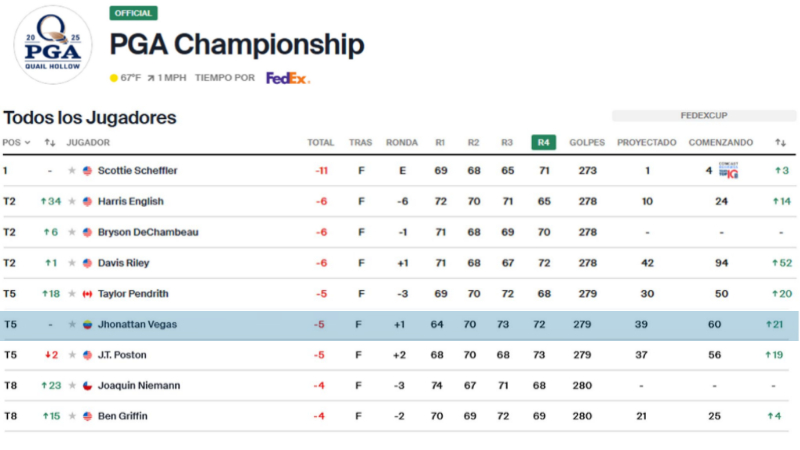The width and height of the screenshot is (800, 450).
Task: Sort by the POS column dropdown
Action: (x=16, y=143)
